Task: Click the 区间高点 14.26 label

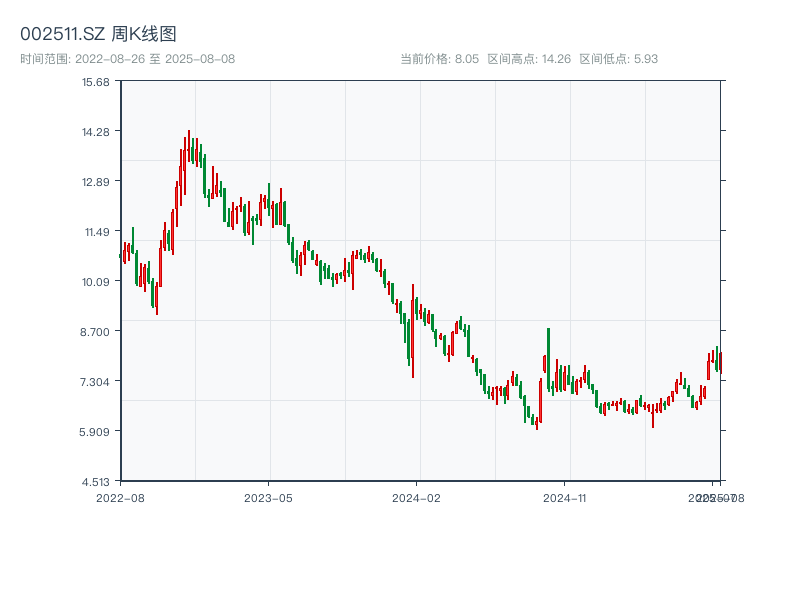Action: (x=529, y=59)
